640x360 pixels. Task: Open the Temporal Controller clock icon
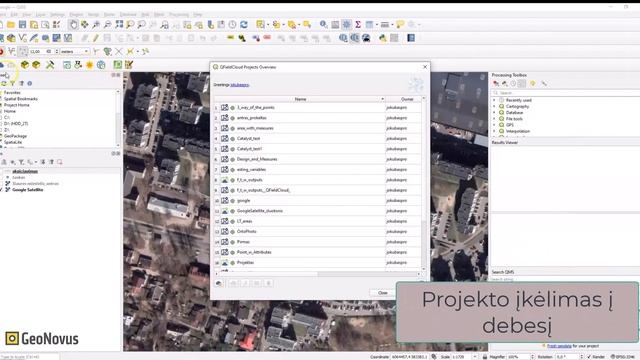tap(232, 25)
